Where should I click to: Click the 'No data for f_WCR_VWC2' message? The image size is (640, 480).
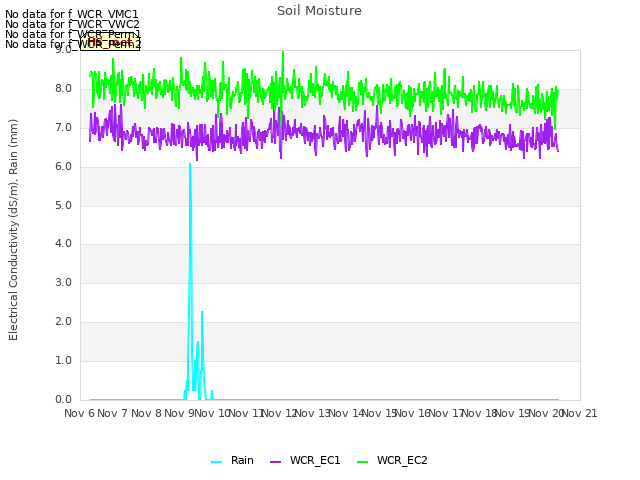72,24
